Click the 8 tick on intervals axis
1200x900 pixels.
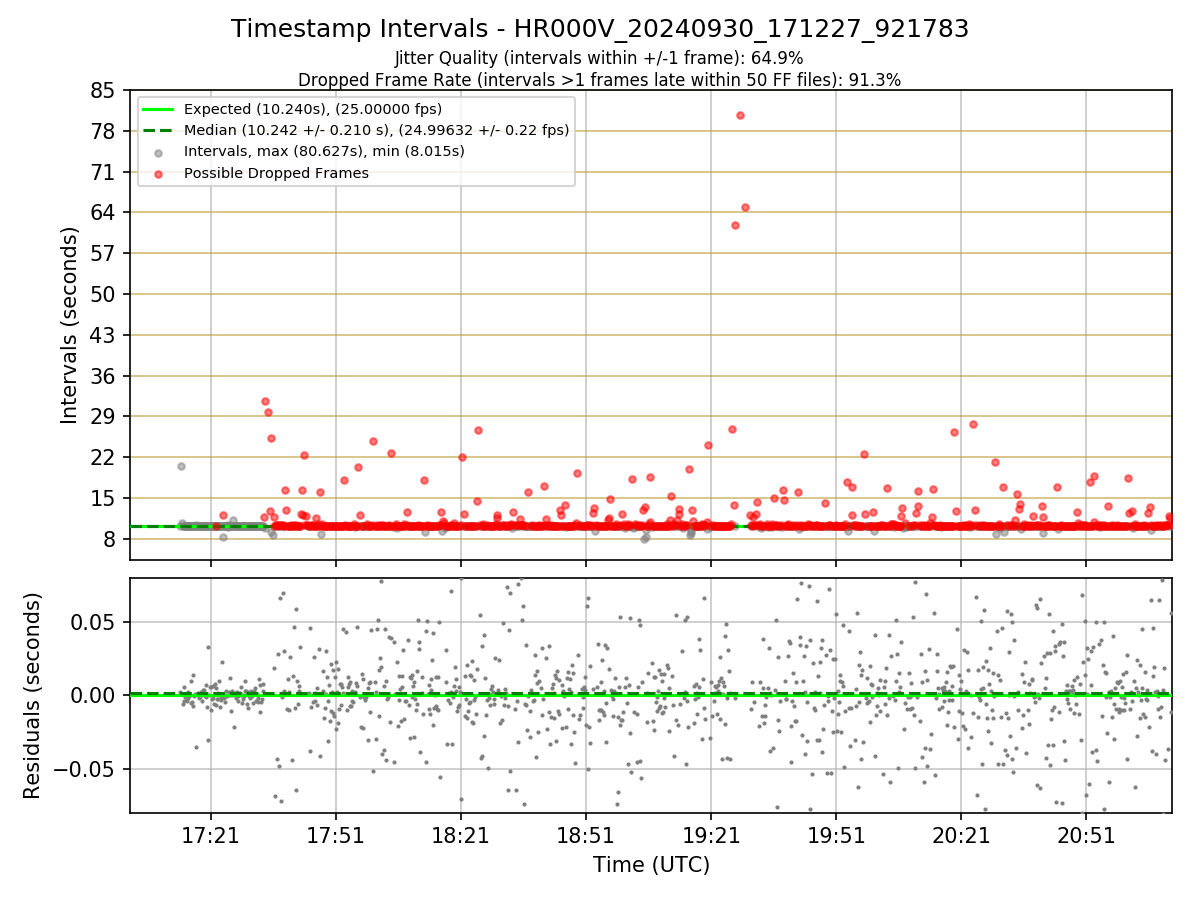tap(110, 539)
